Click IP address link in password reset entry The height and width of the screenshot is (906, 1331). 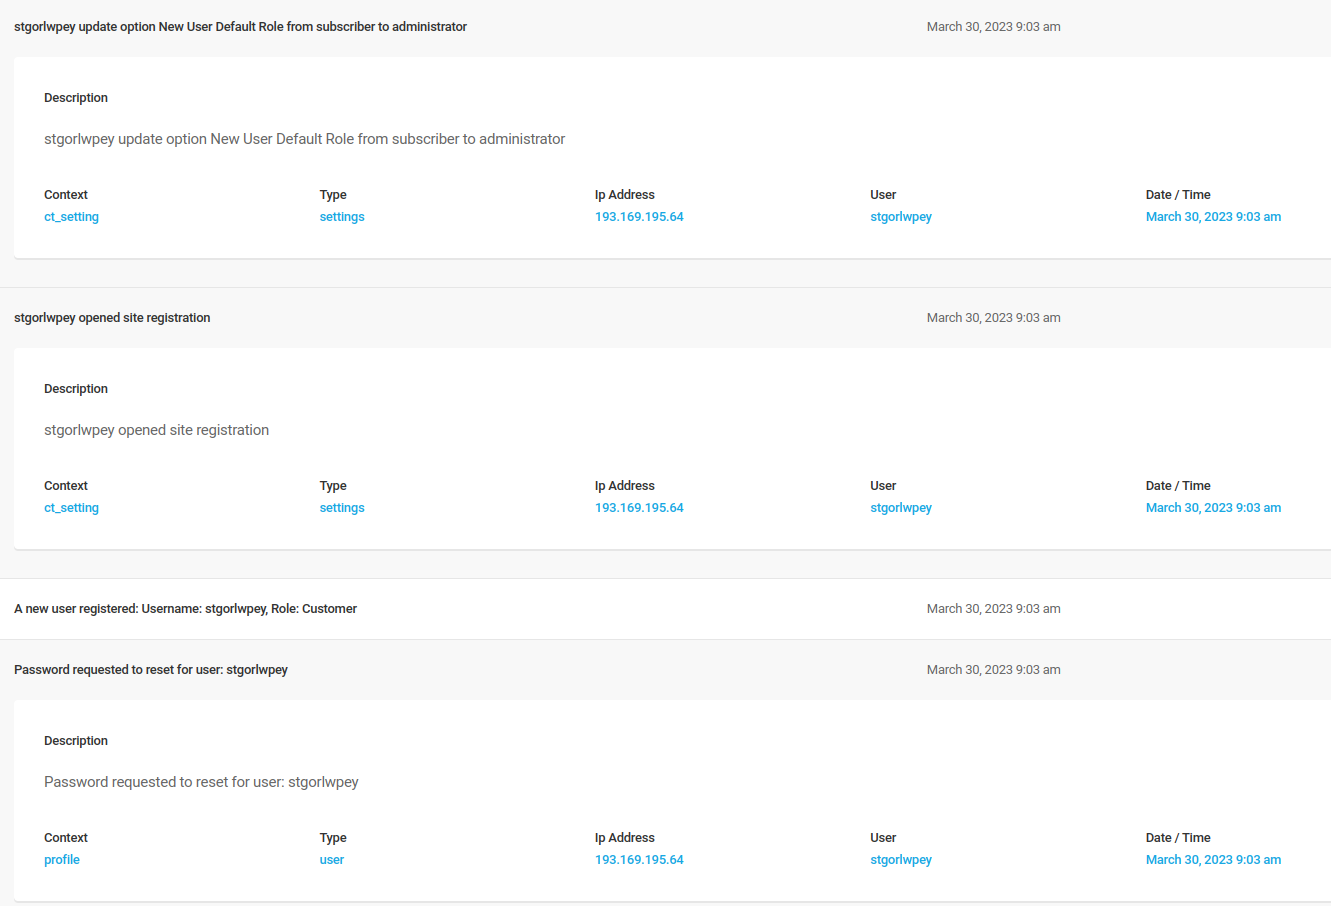[x=639, y=860]
